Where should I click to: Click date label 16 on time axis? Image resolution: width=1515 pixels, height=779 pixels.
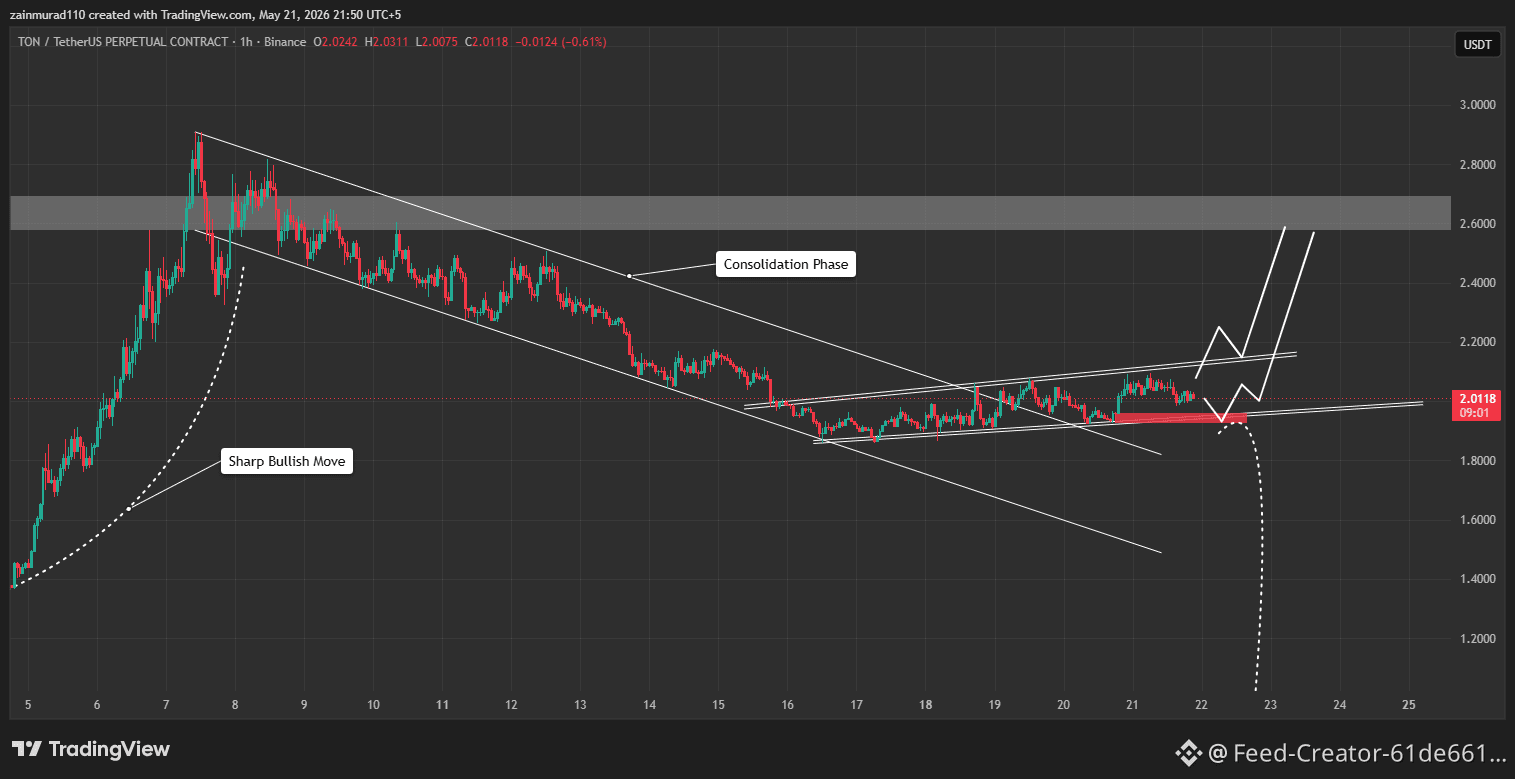point(787,704)
